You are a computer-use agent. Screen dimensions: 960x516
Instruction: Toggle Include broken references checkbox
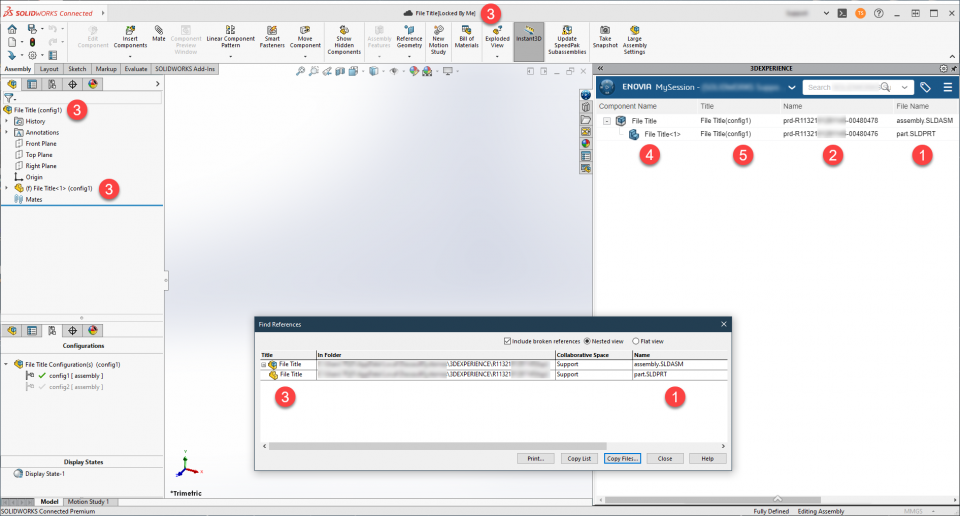pyautogui.click(x=508, y=341)
